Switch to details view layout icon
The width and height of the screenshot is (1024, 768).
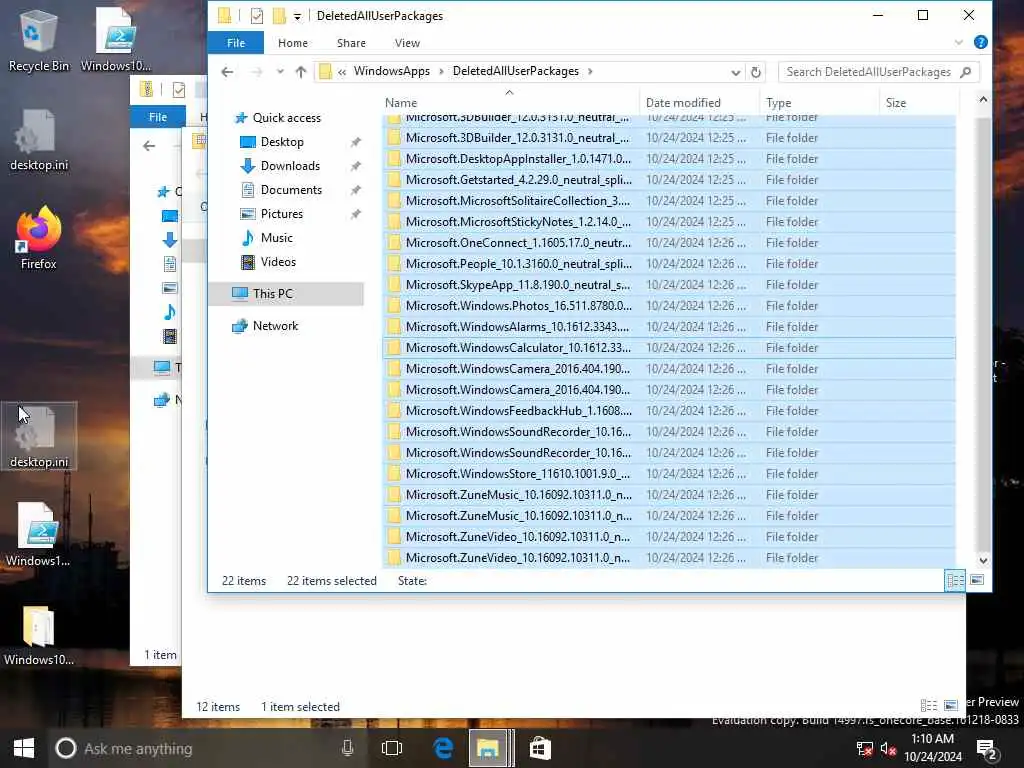[x=955, y=580]
